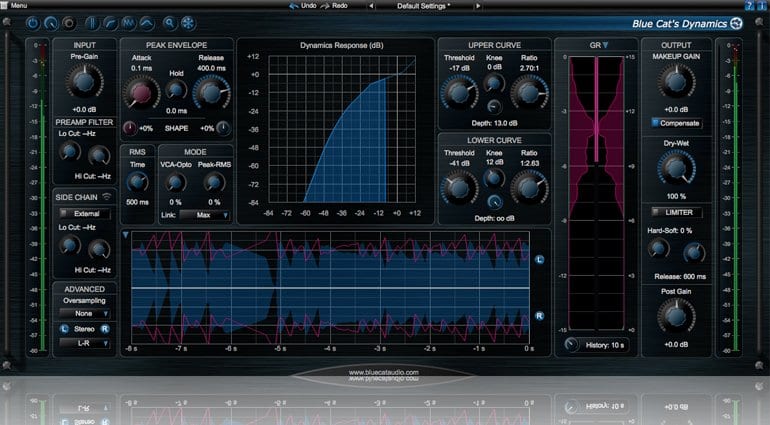Click the Upper Curve Threshold knob
Screen dimensions: 770x425
(459, 92)
